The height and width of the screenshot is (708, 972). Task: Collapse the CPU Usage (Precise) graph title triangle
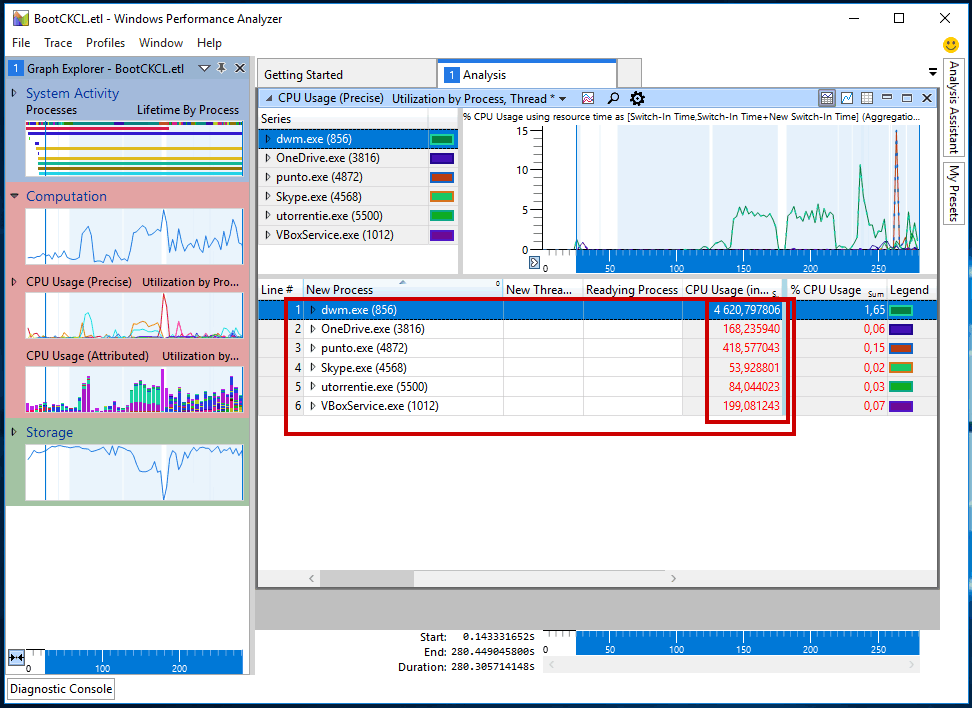pos(269,98)
